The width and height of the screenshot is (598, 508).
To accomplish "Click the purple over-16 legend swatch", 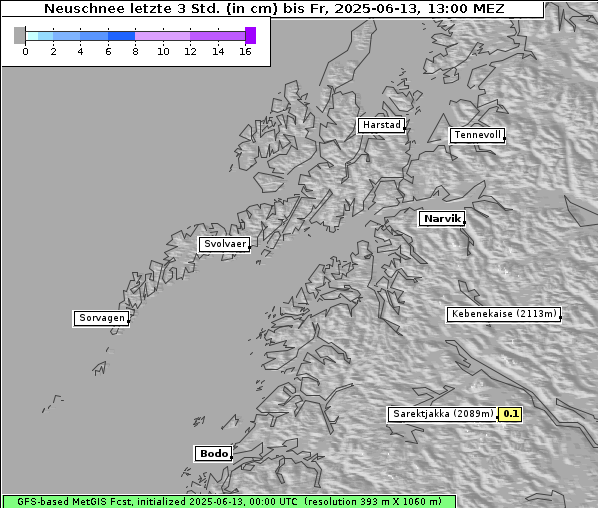I will coord(251,35).
